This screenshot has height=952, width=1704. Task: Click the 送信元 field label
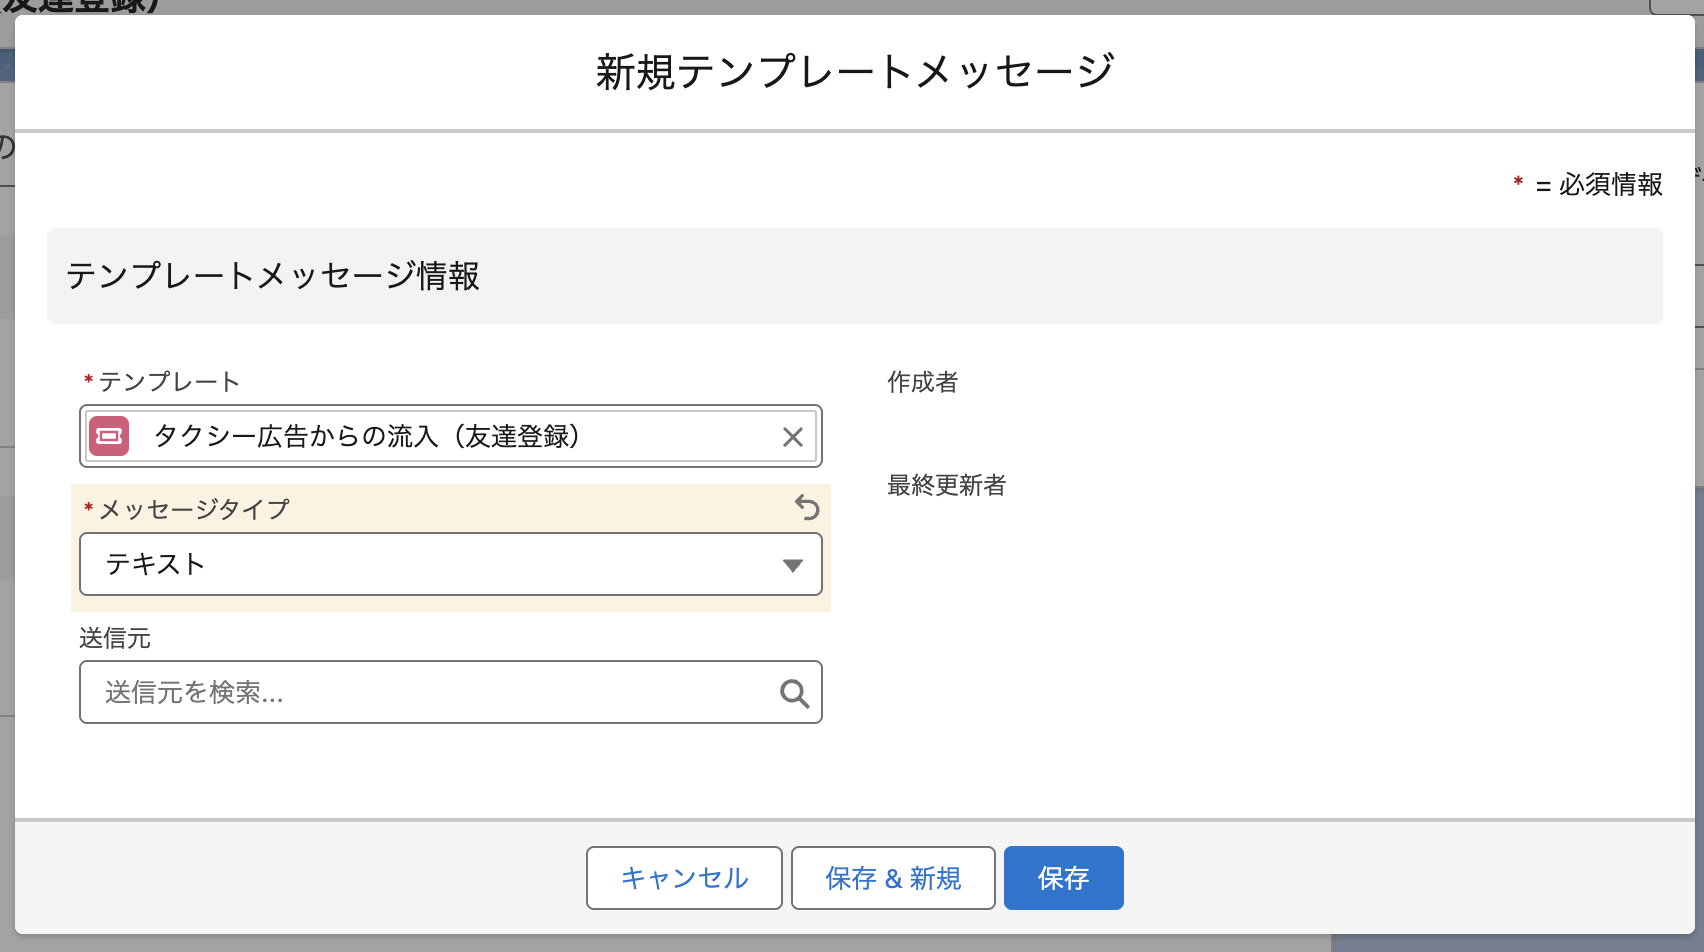click(x=115, y=638)
